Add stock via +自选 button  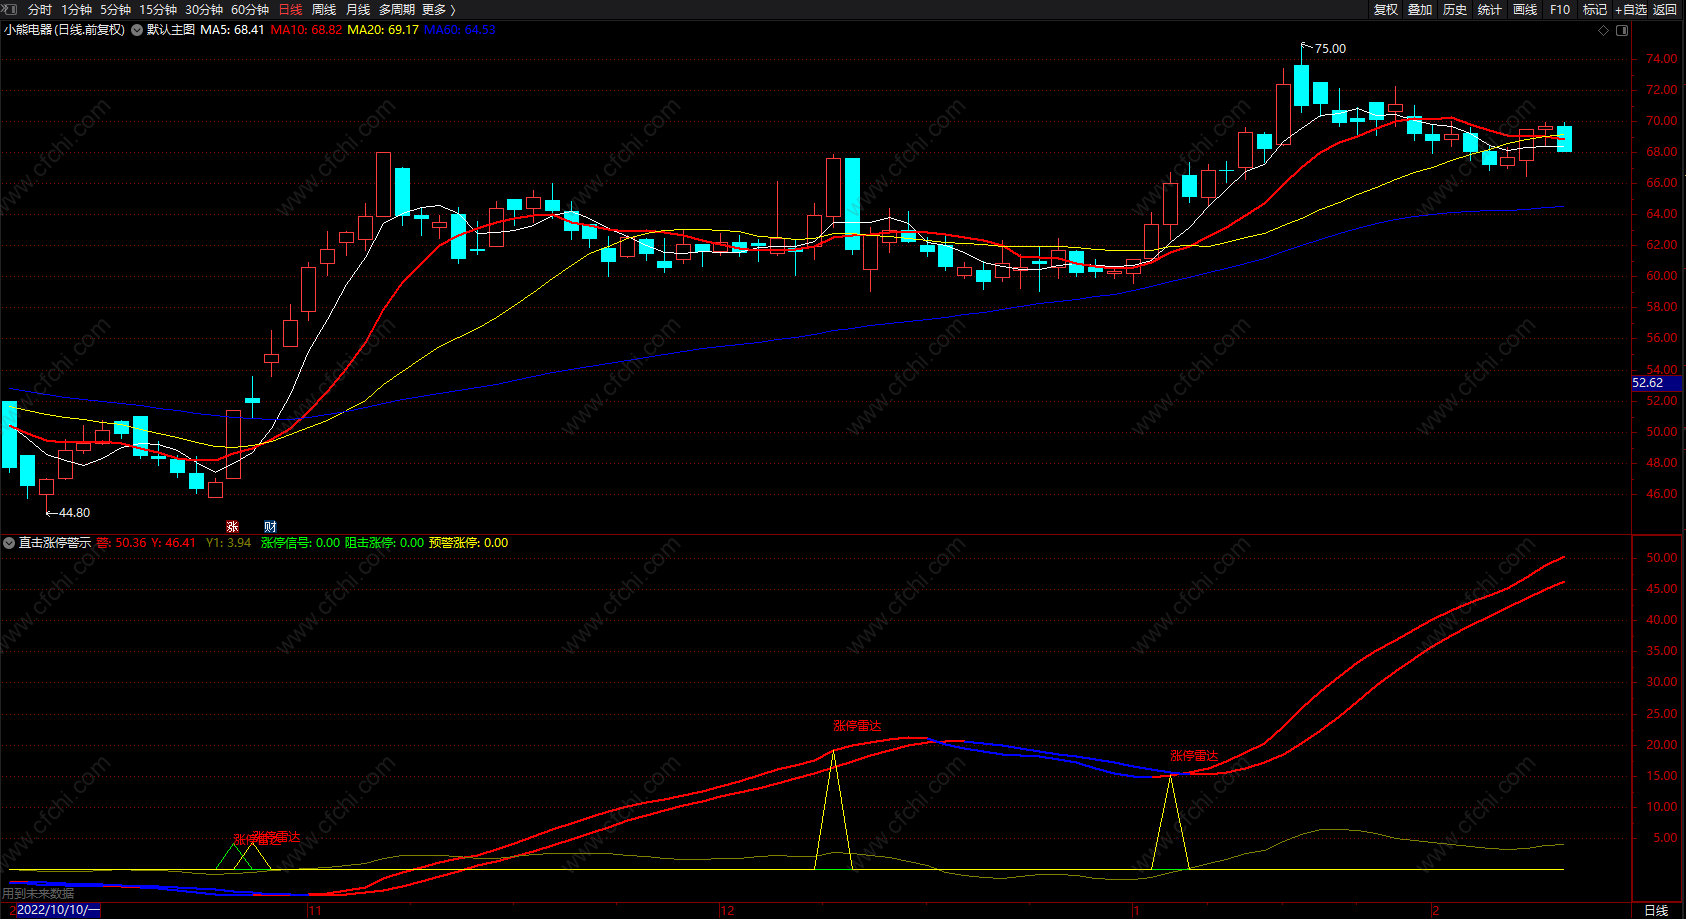pos(1631,10)
